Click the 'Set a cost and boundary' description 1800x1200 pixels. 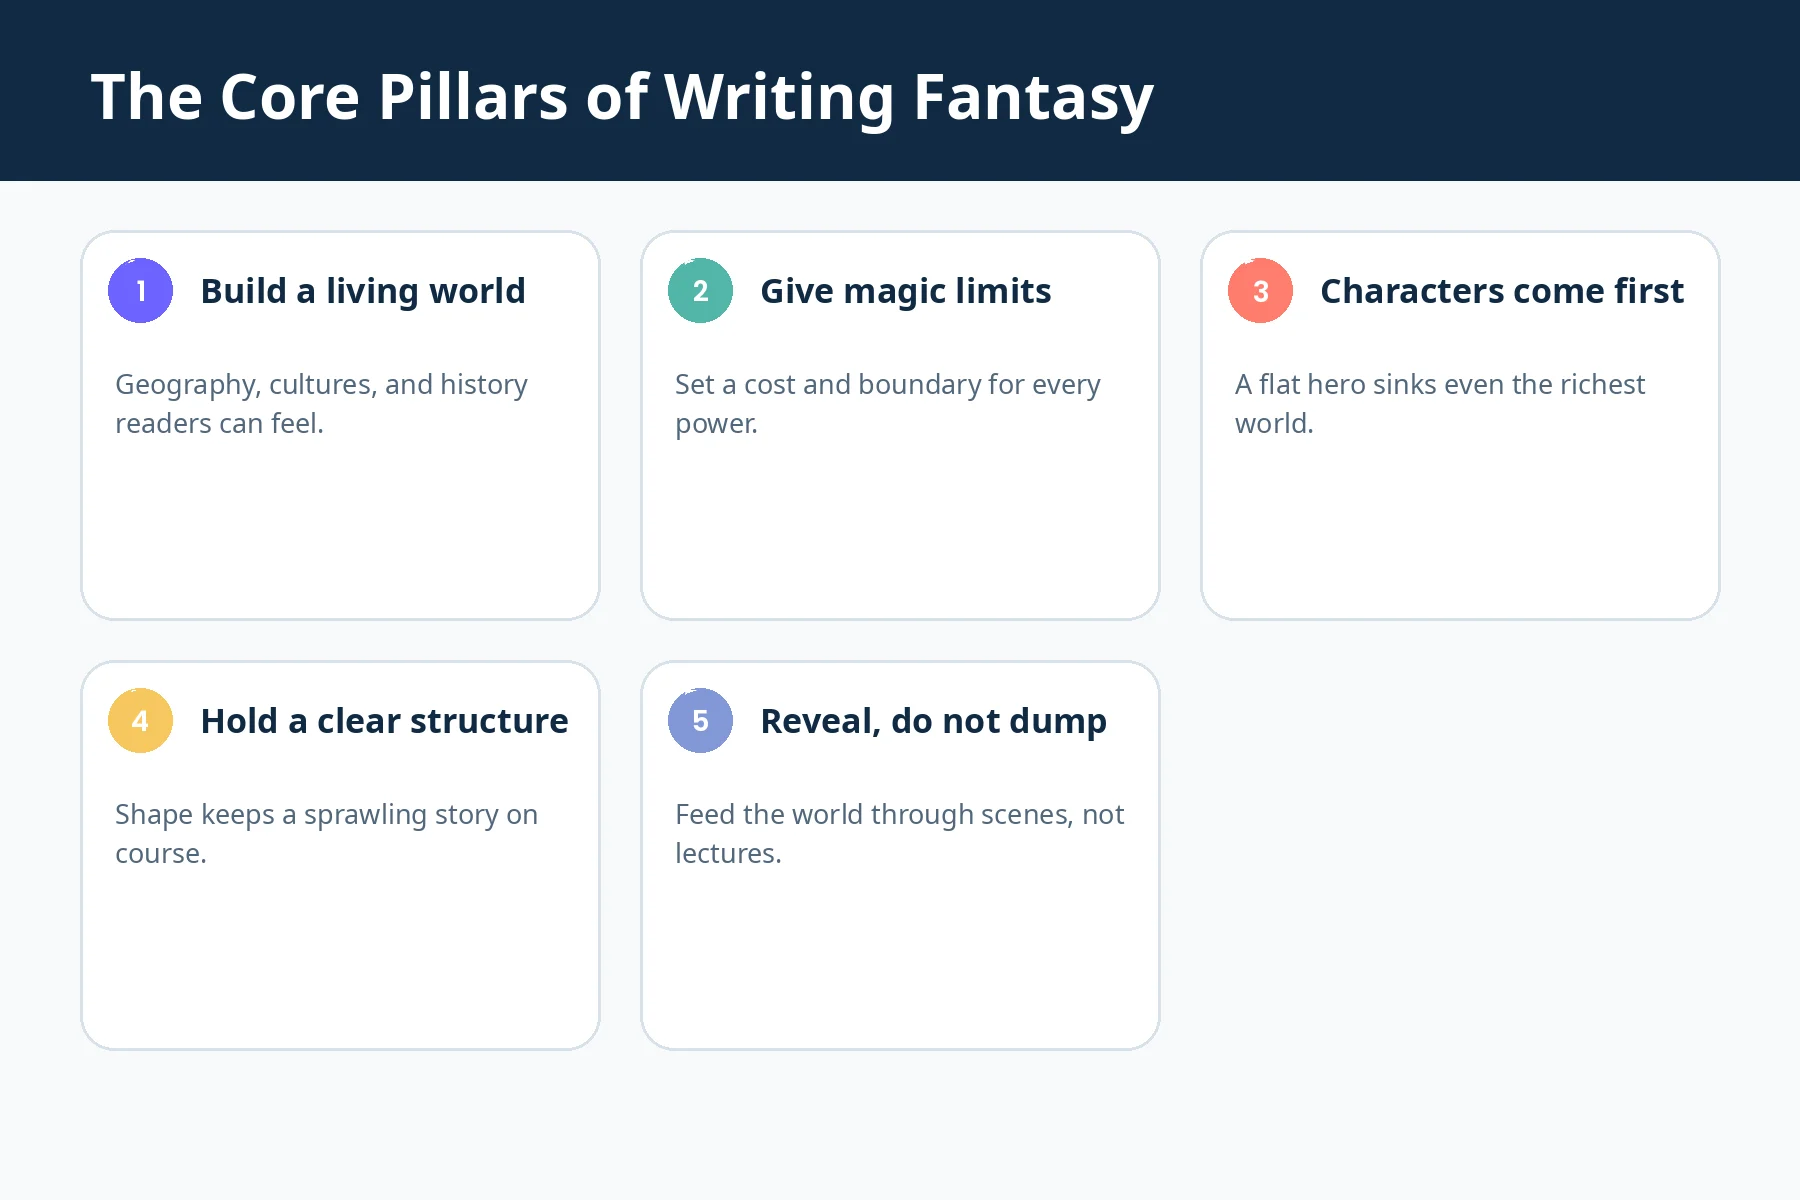tap(888, 404)
